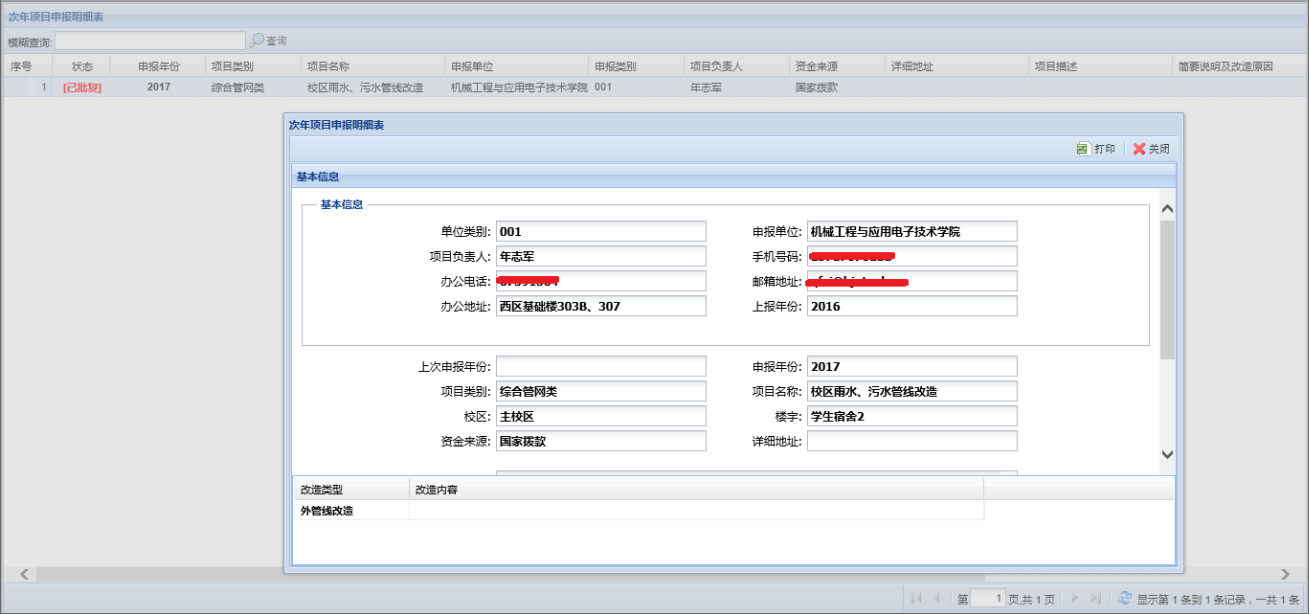1309x614 pixels.
Task: Click the page number input box
Action: tap(988, 598)
